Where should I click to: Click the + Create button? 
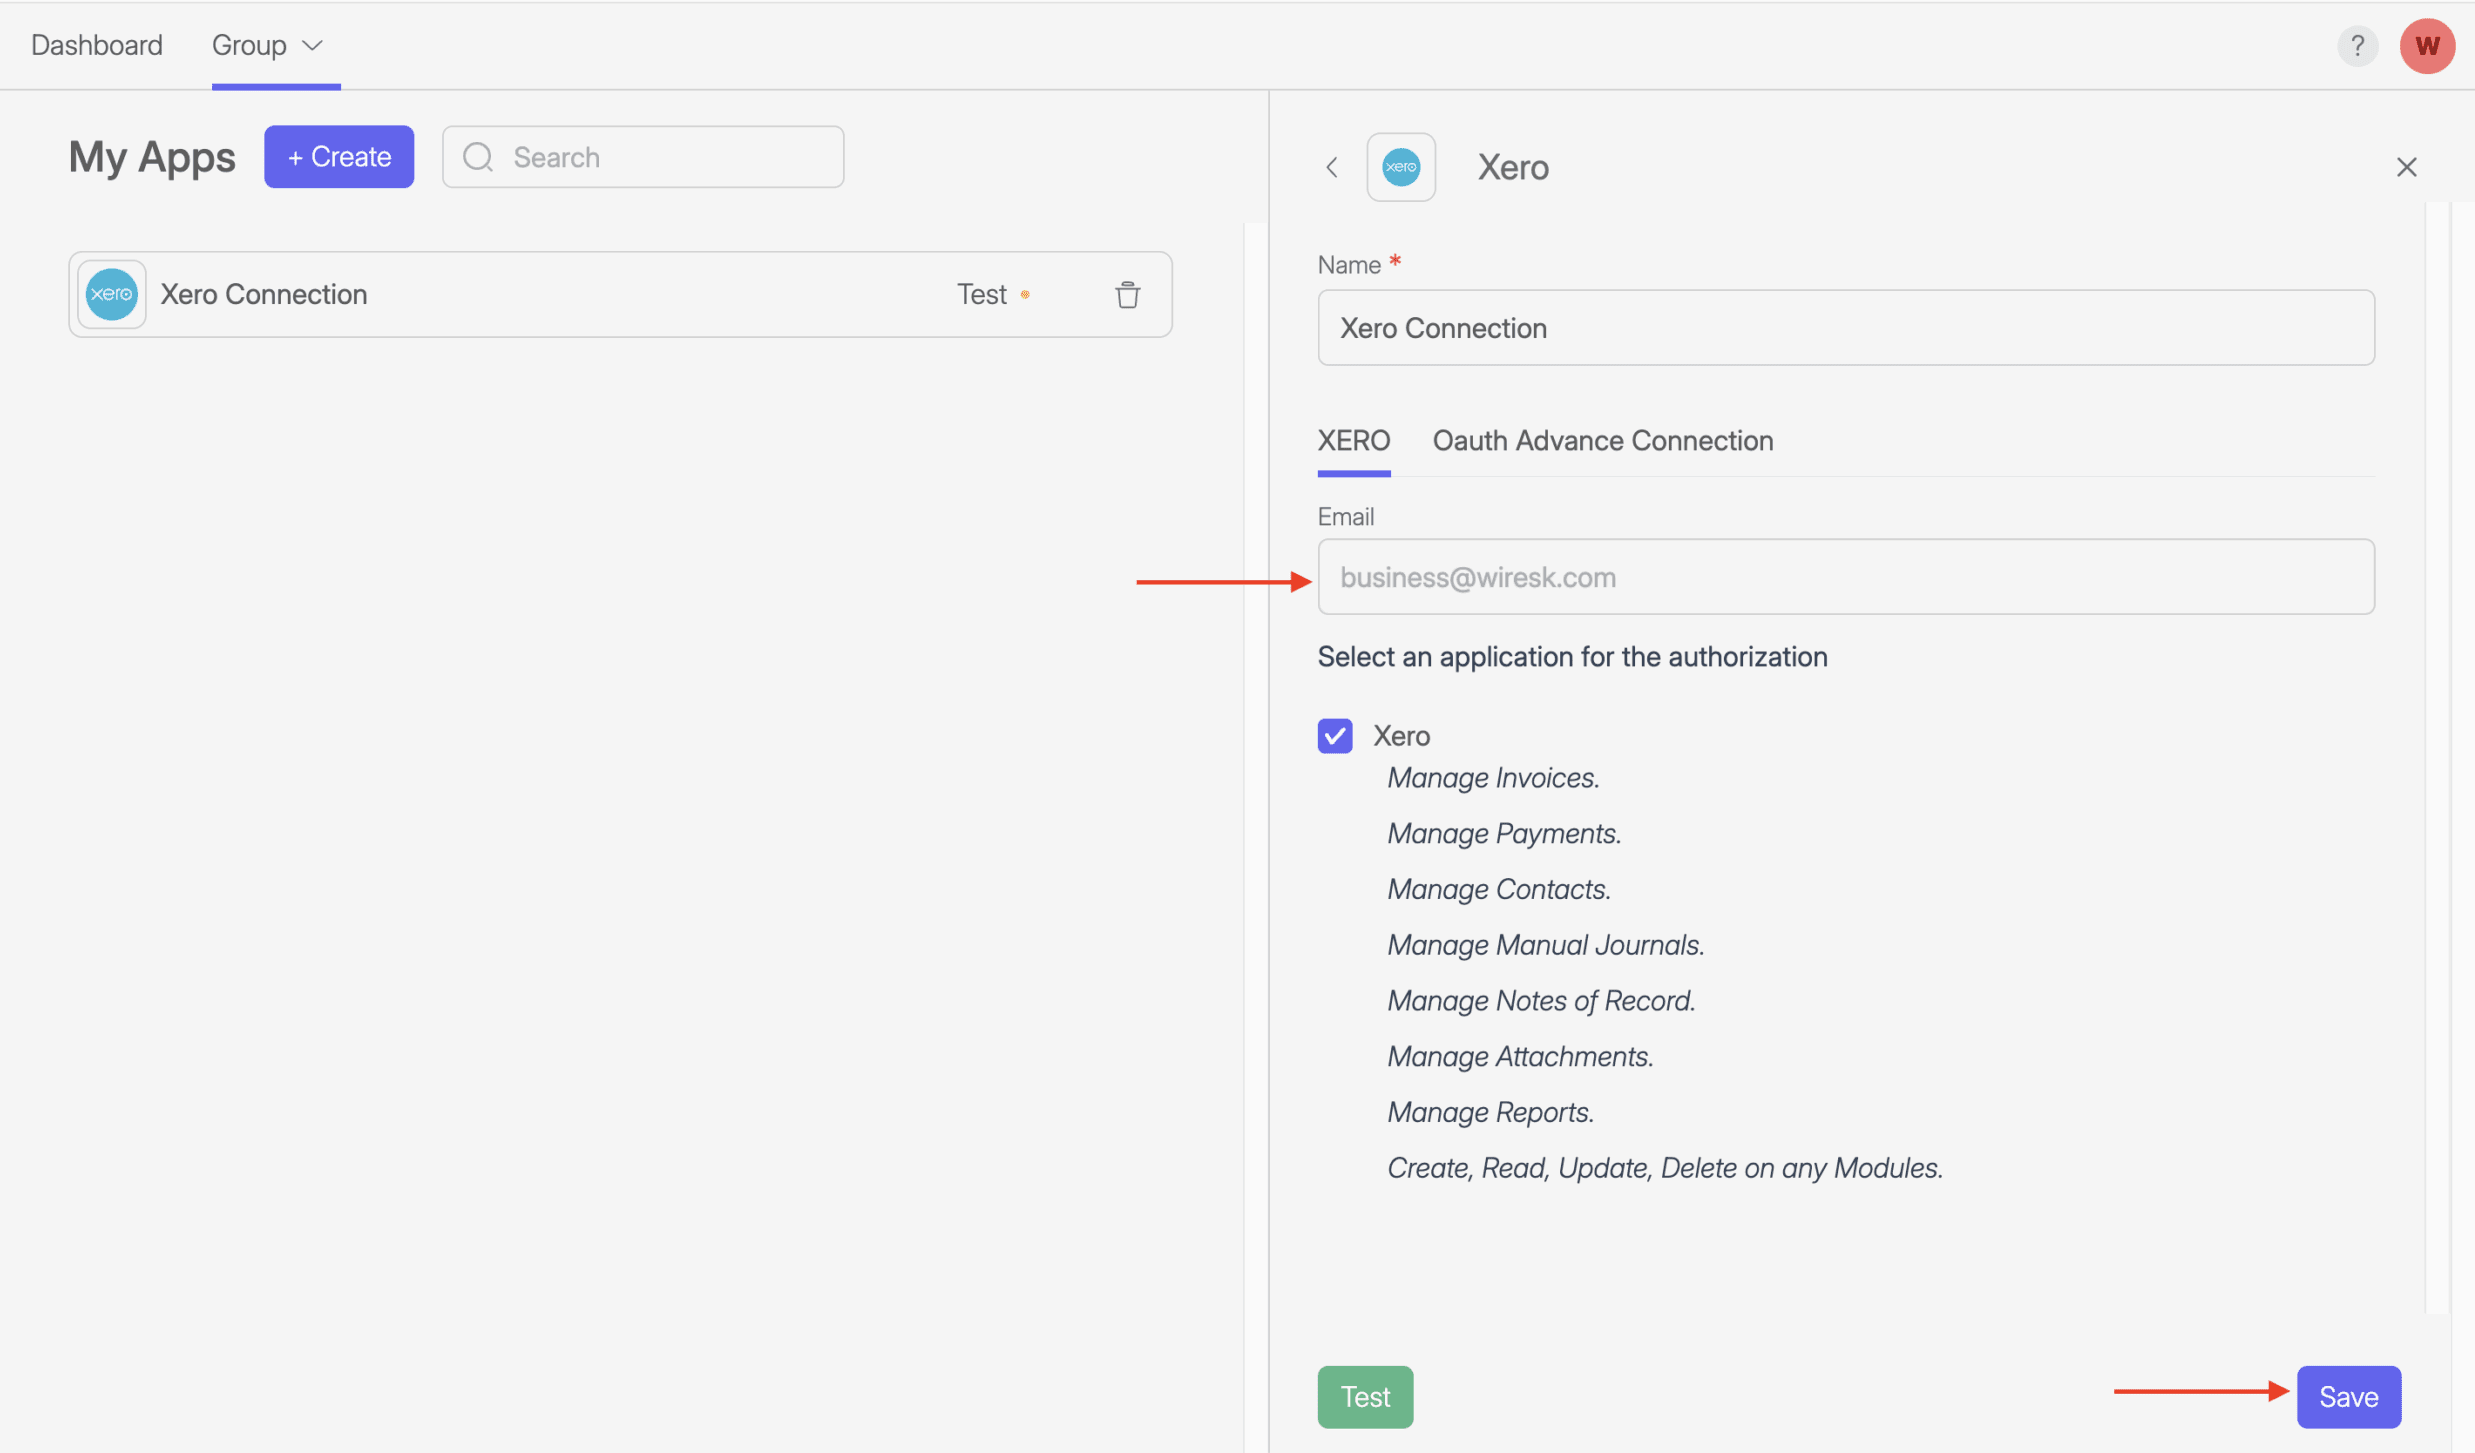pyautogui.click(x=338, y=157)
